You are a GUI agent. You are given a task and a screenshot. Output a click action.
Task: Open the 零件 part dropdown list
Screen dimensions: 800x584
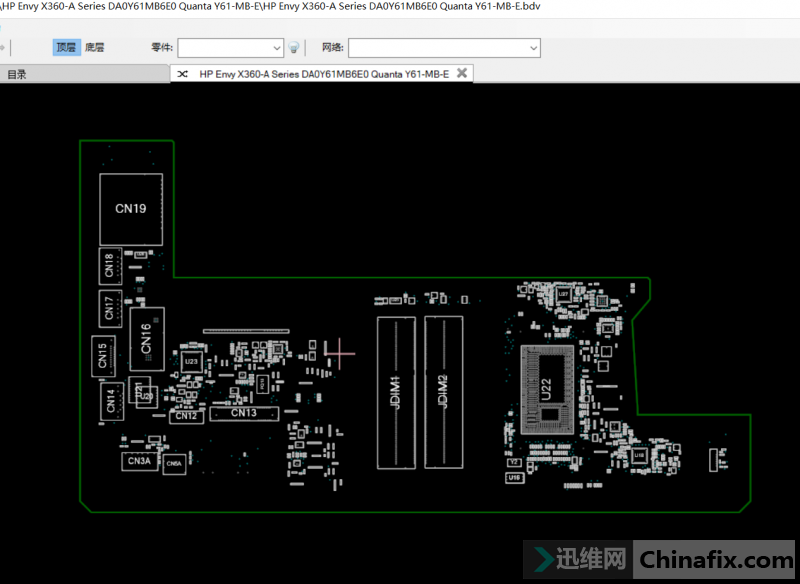tap(277, 47)
